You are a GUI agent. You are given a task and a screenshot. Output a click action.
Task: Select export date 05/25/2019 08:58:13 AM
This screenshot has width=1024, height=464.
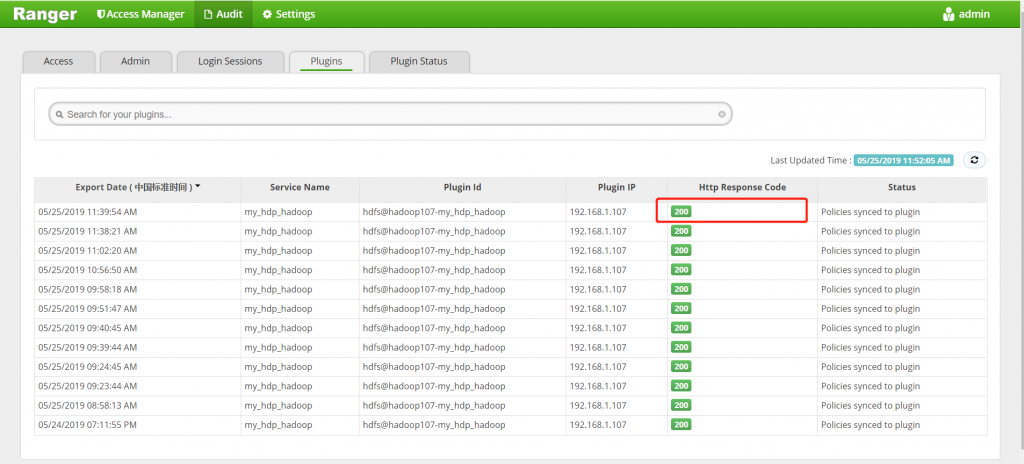[x=88, y=406]
